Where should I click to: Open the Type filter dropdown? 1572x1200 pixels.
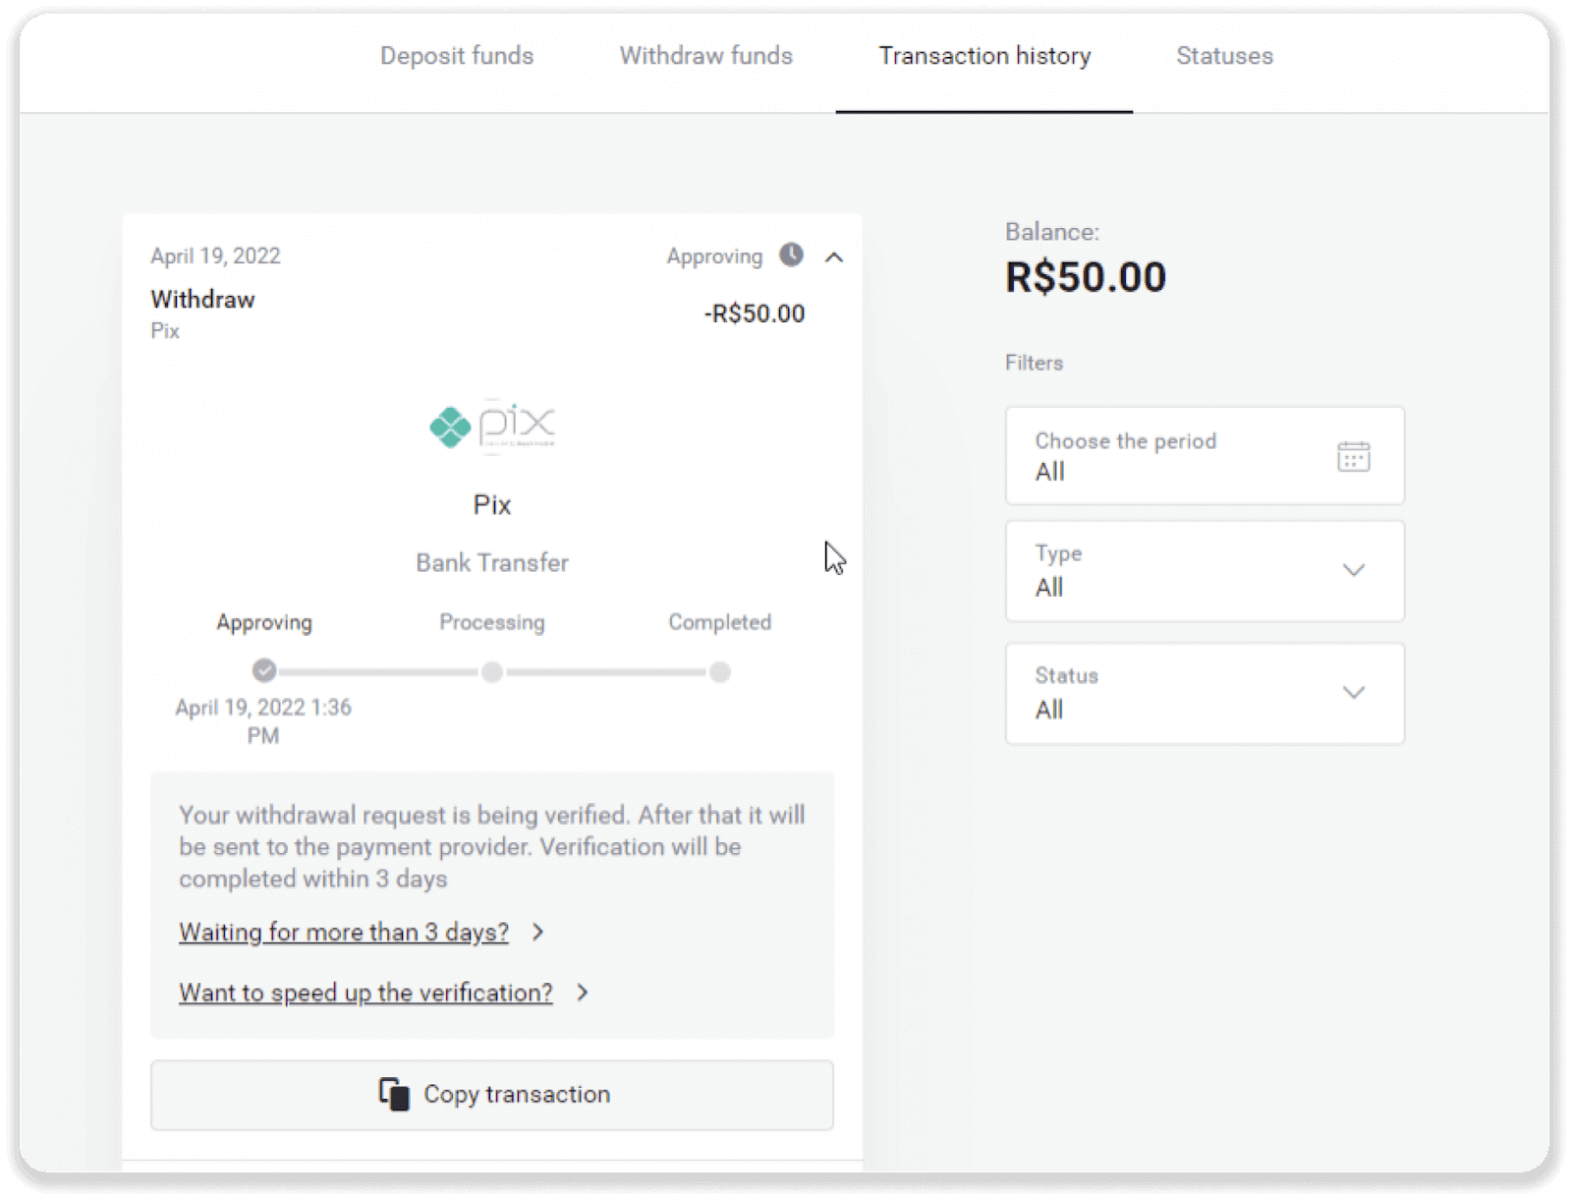pos(1354,570)
